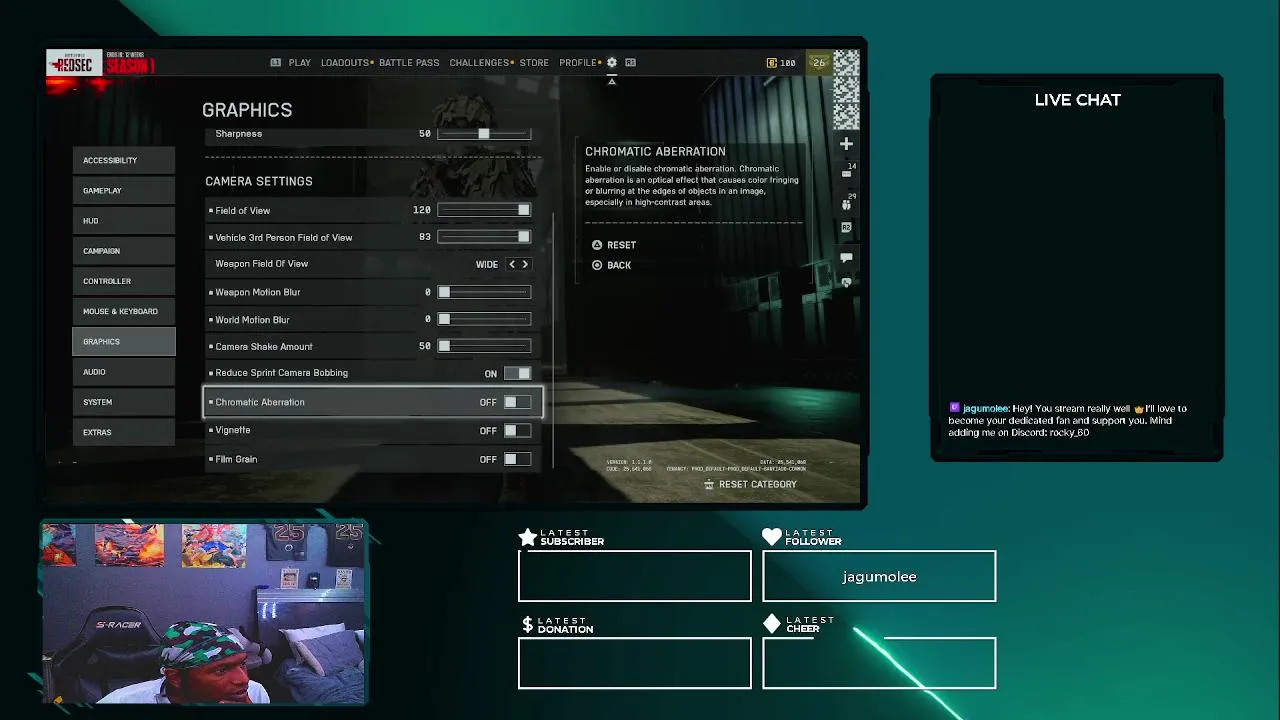Open the Challenges tab
1280x720 pixels.
[479, 63]
